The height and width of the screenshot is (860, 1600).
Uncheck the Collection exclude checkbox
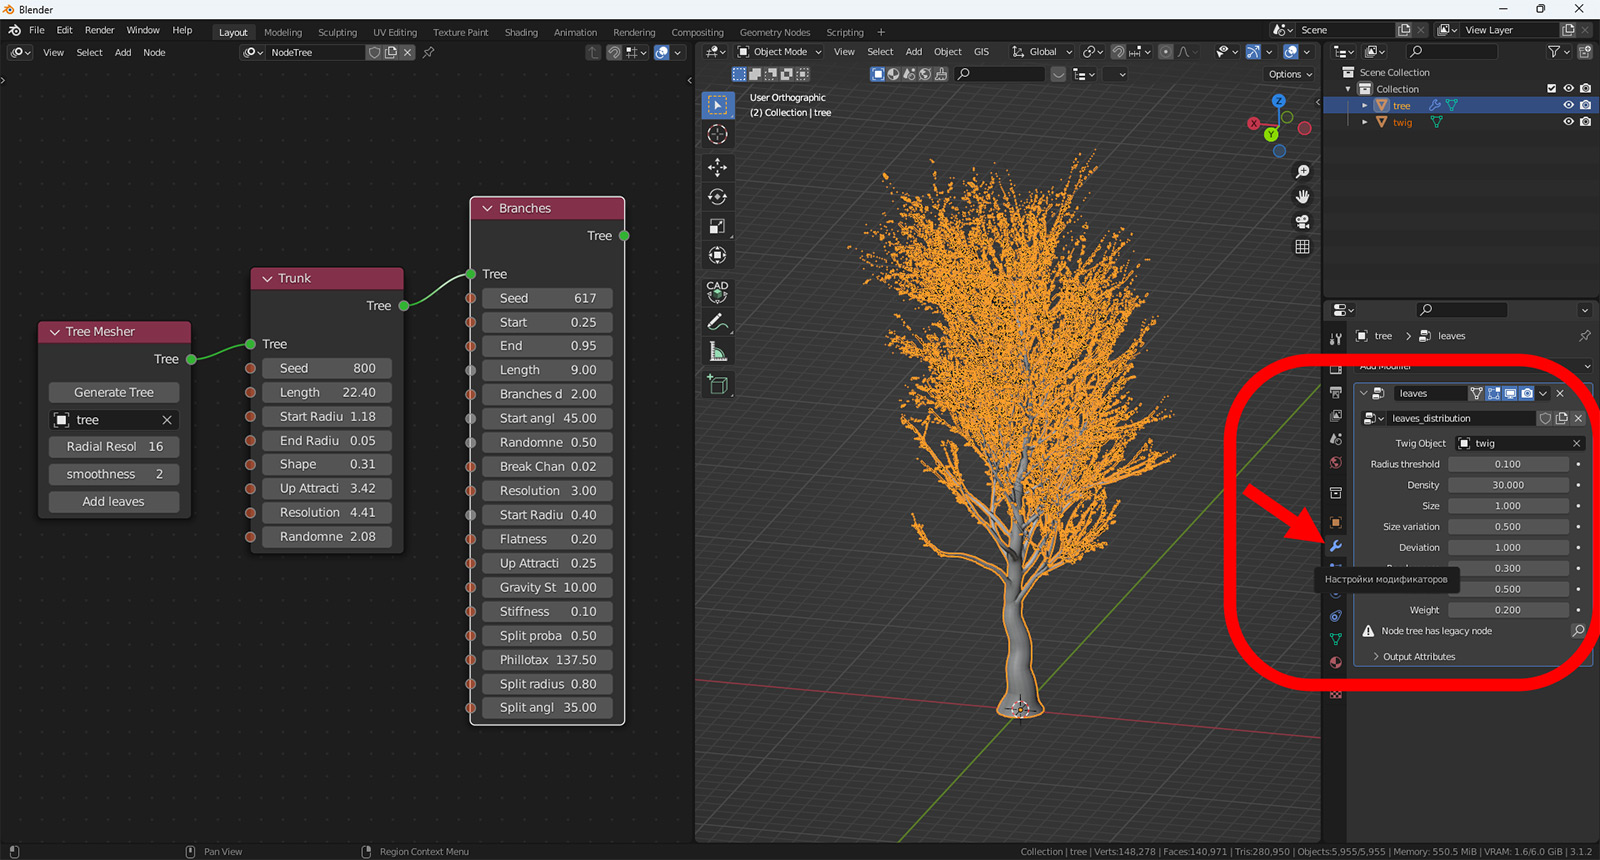[x=1551, y=89]
